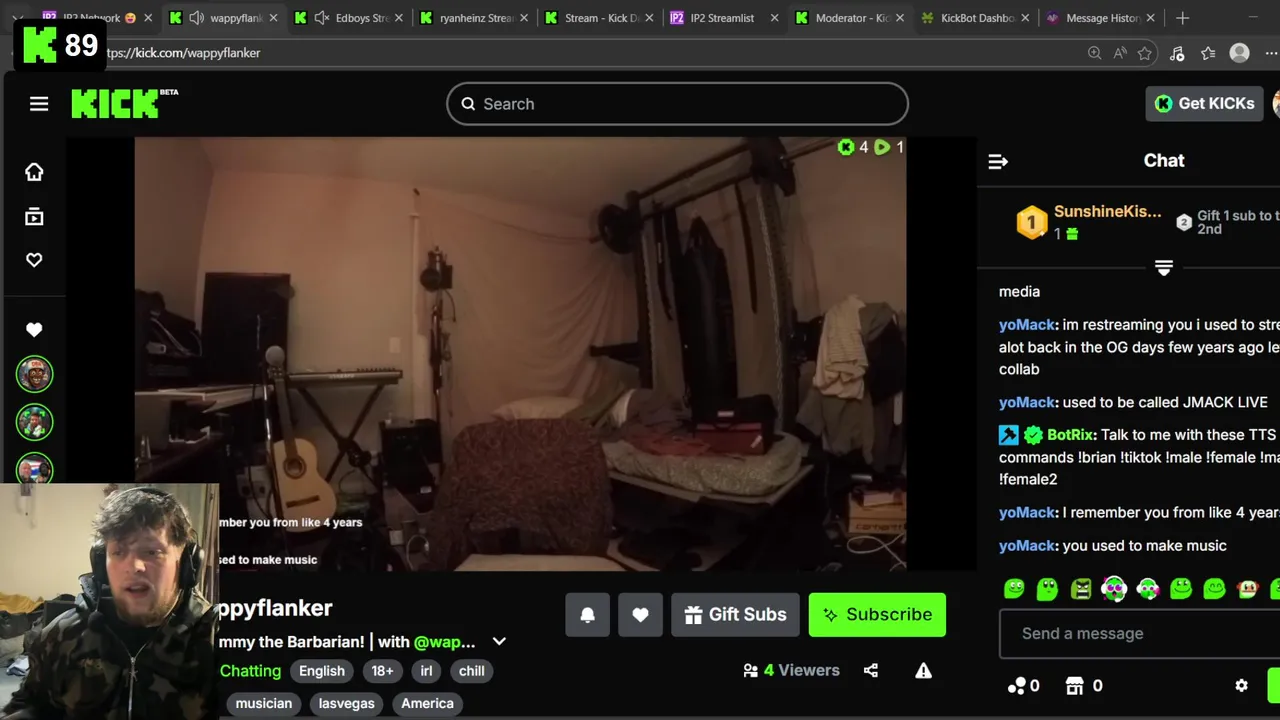Insert the orange-haired glasses emote
Viewport: 1280px width, 720px height.
pos(1247,589)
